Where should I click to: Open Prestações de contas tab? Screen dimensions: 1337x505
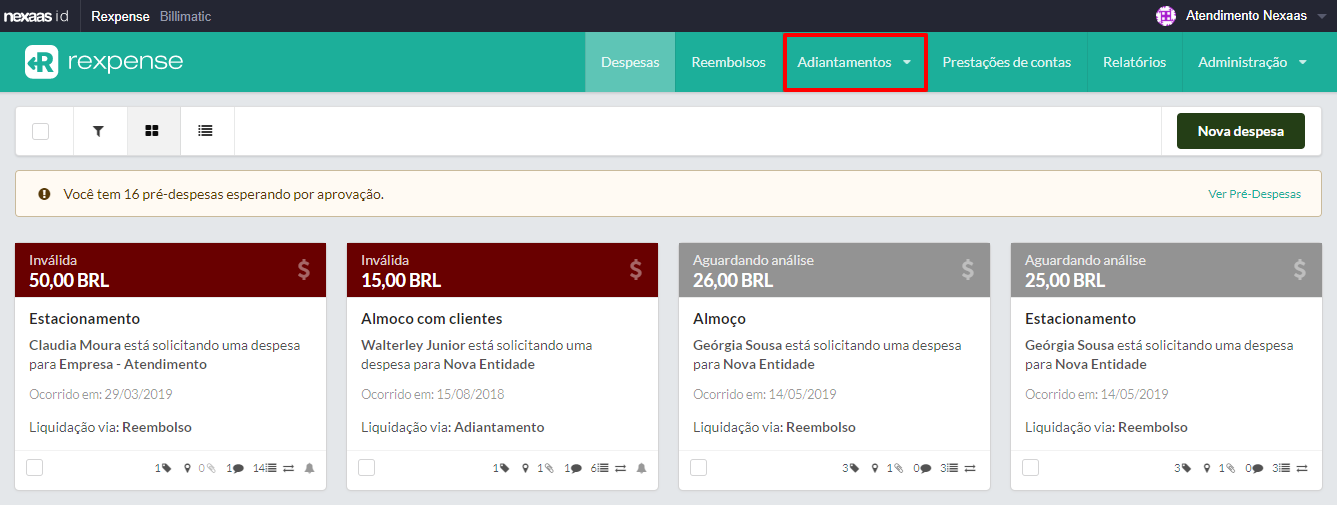click(1007, 62)
